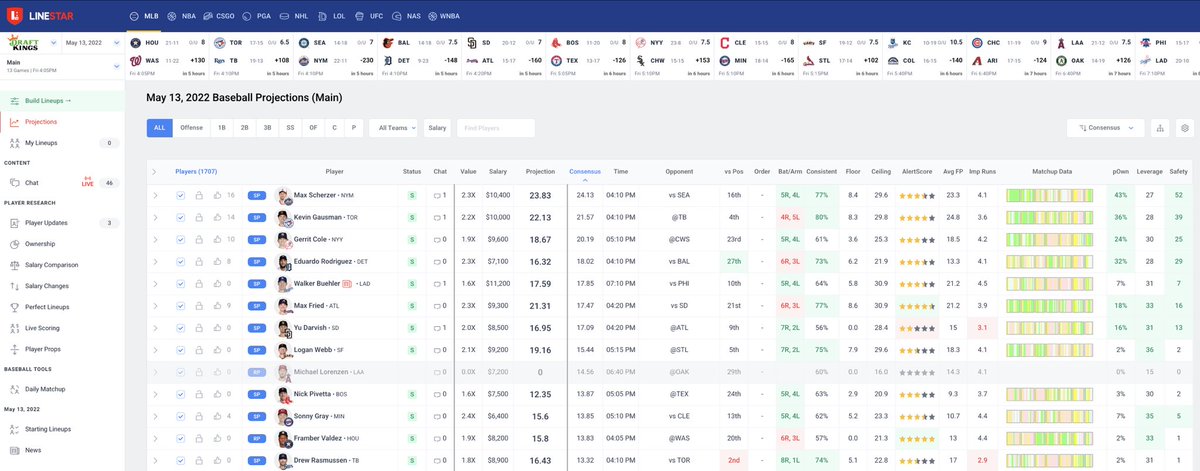This screenshot has height=471, width=1200.
Task: Uncheck the Max Fried checkbox
Action: click(181, 306)
